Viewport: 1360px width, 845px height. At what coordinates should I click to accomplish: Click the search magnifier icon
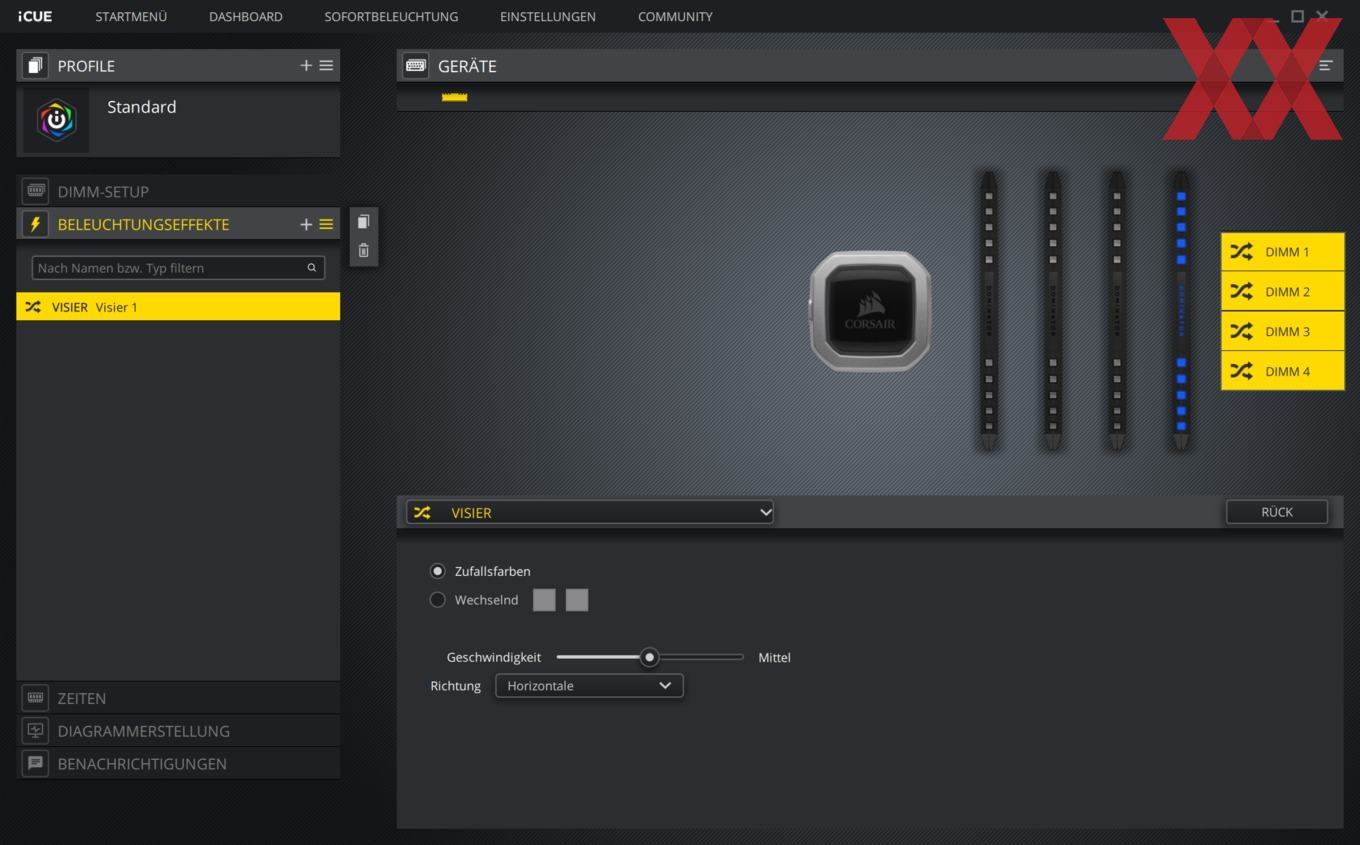coord(312,268)
